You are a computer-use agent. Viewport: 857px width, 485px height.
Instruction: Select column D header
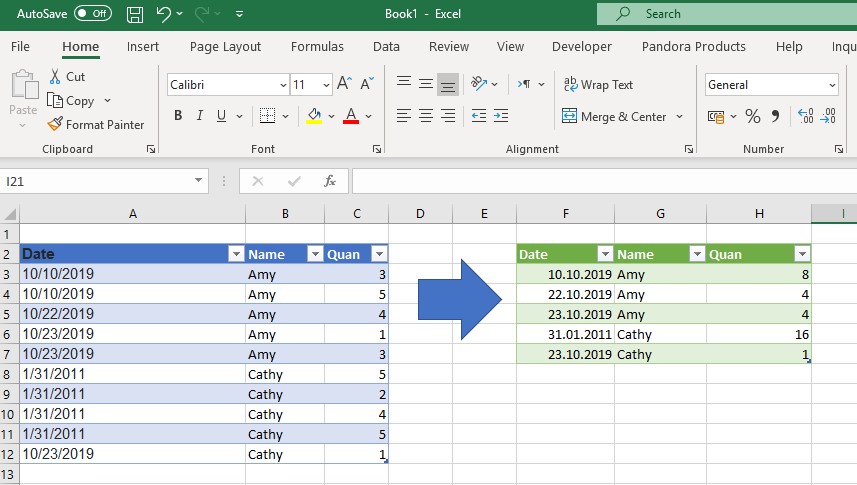420,214
